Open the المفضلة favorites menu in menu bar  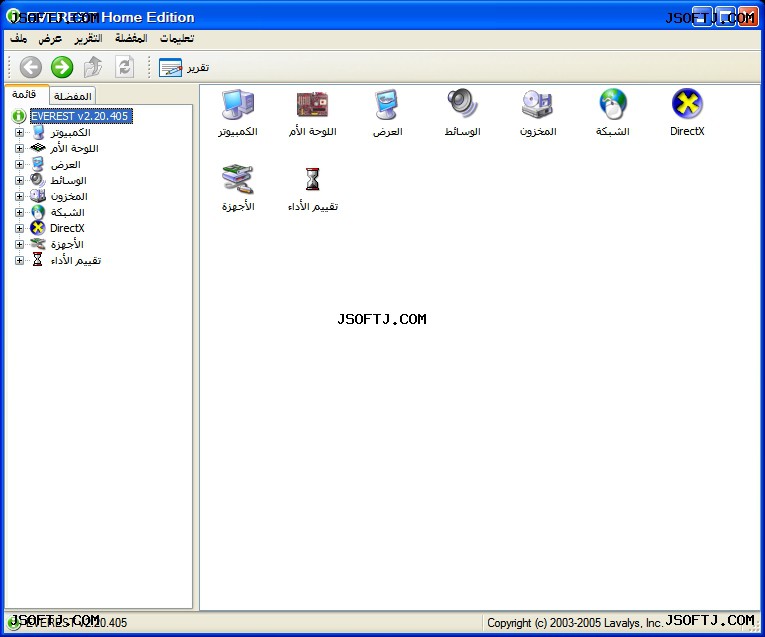(131, 38)
